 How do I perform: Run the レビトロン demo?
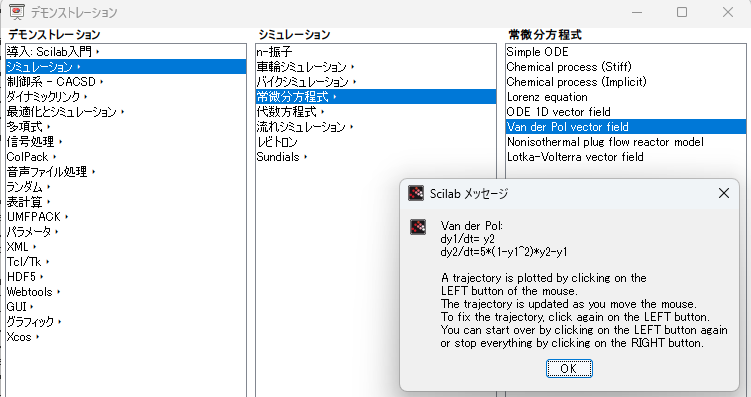[376, 142]
